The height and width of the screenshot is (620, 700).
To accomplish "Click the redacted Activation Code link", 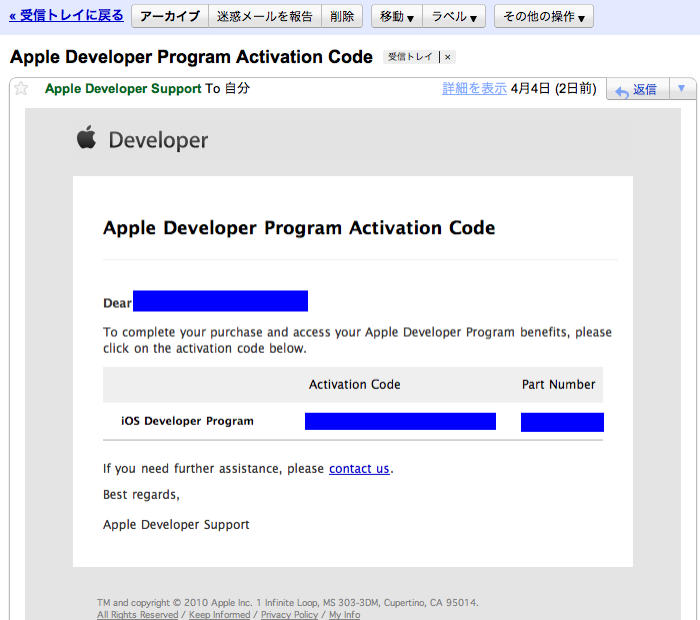I will 400,421.
